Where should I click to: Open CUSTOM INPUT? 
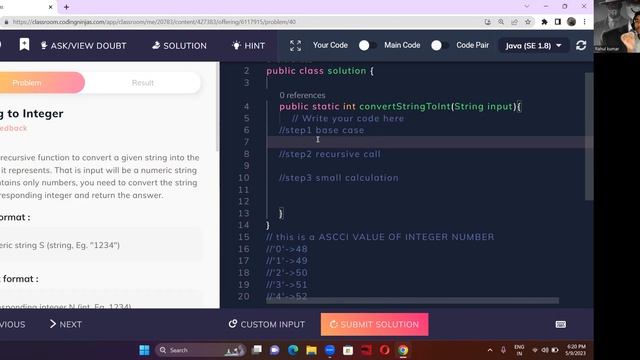[267, 324]
